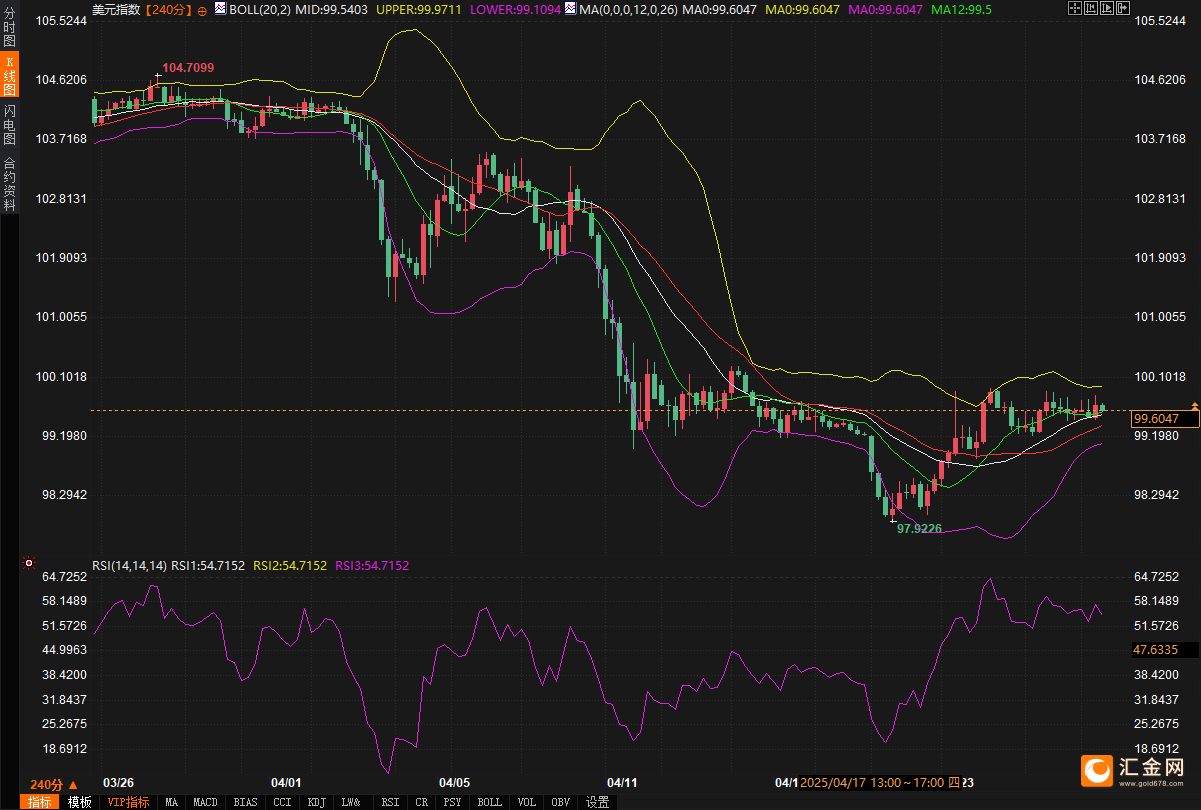Click the 04/05 date on time axis
The image size is (1201, 810).
pyautogui.click(x=454, y=781)
